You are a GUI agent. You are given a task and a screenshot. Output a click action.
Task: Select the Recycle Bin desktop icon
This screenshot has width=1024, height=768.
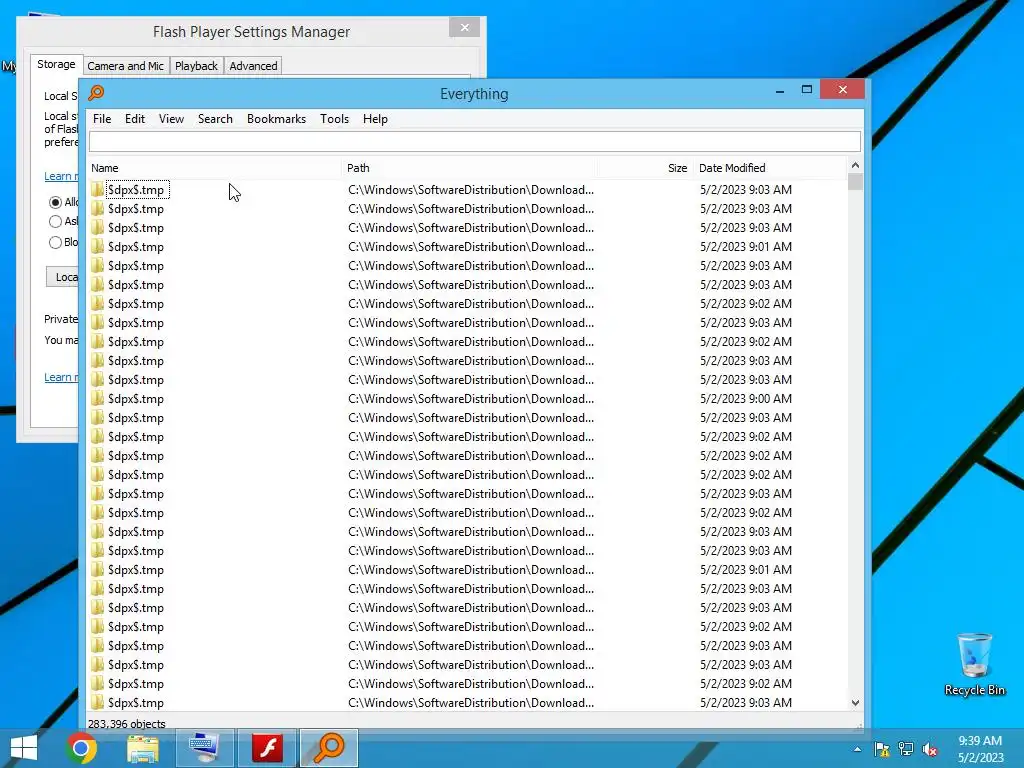point(974,664)
